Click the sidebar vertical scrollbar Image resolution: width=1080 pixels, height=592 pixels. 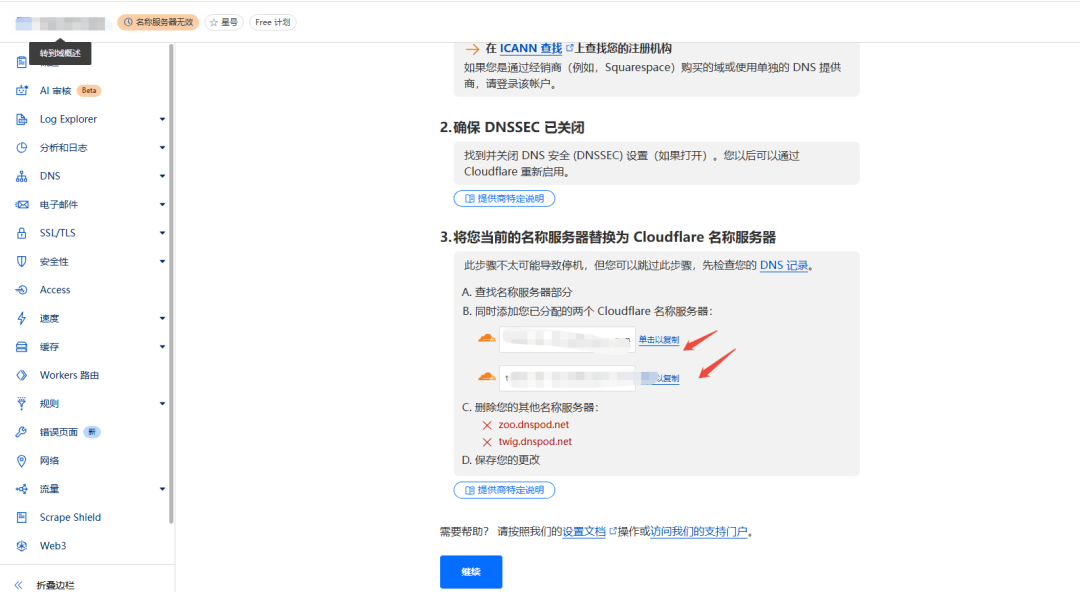[171, 283]
